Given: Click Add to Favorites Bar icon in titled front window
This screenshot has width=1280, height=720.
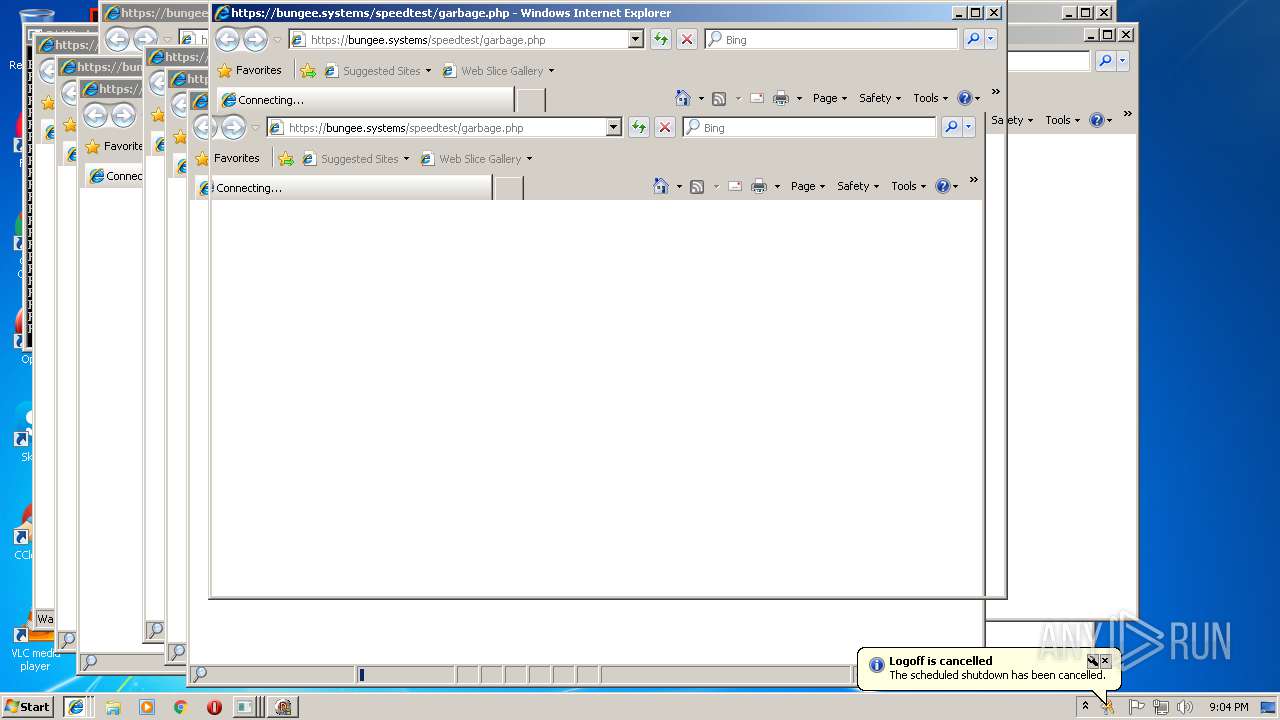Looking at the screenshot, I should (x=308, y=71).
